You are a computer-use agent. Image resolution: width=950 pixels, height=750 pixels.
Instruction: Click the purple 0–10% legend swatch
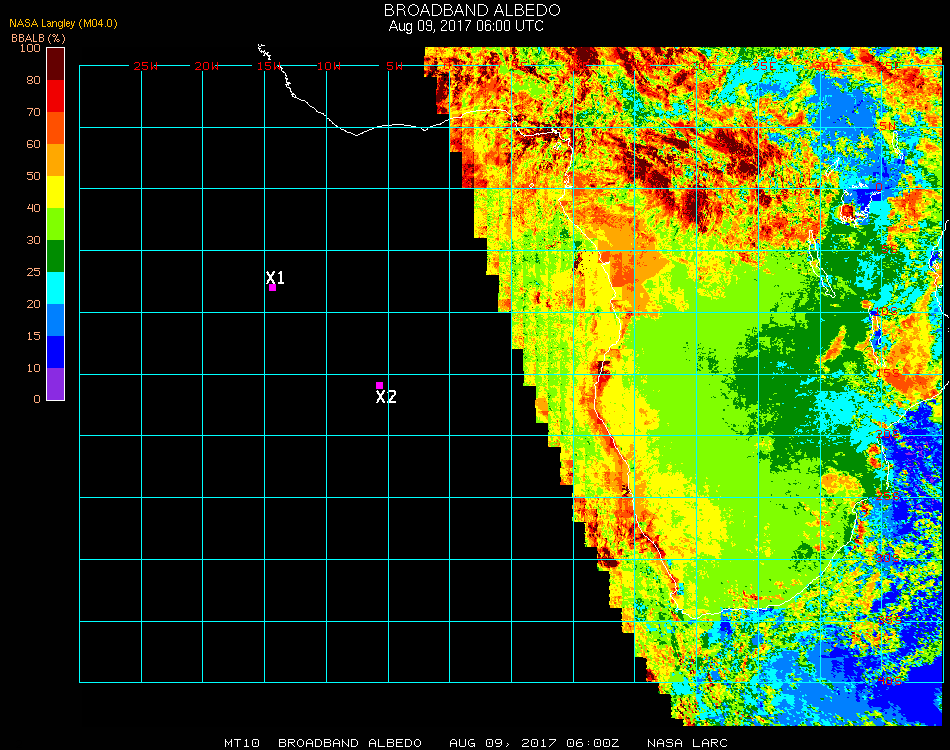point(56,384)
